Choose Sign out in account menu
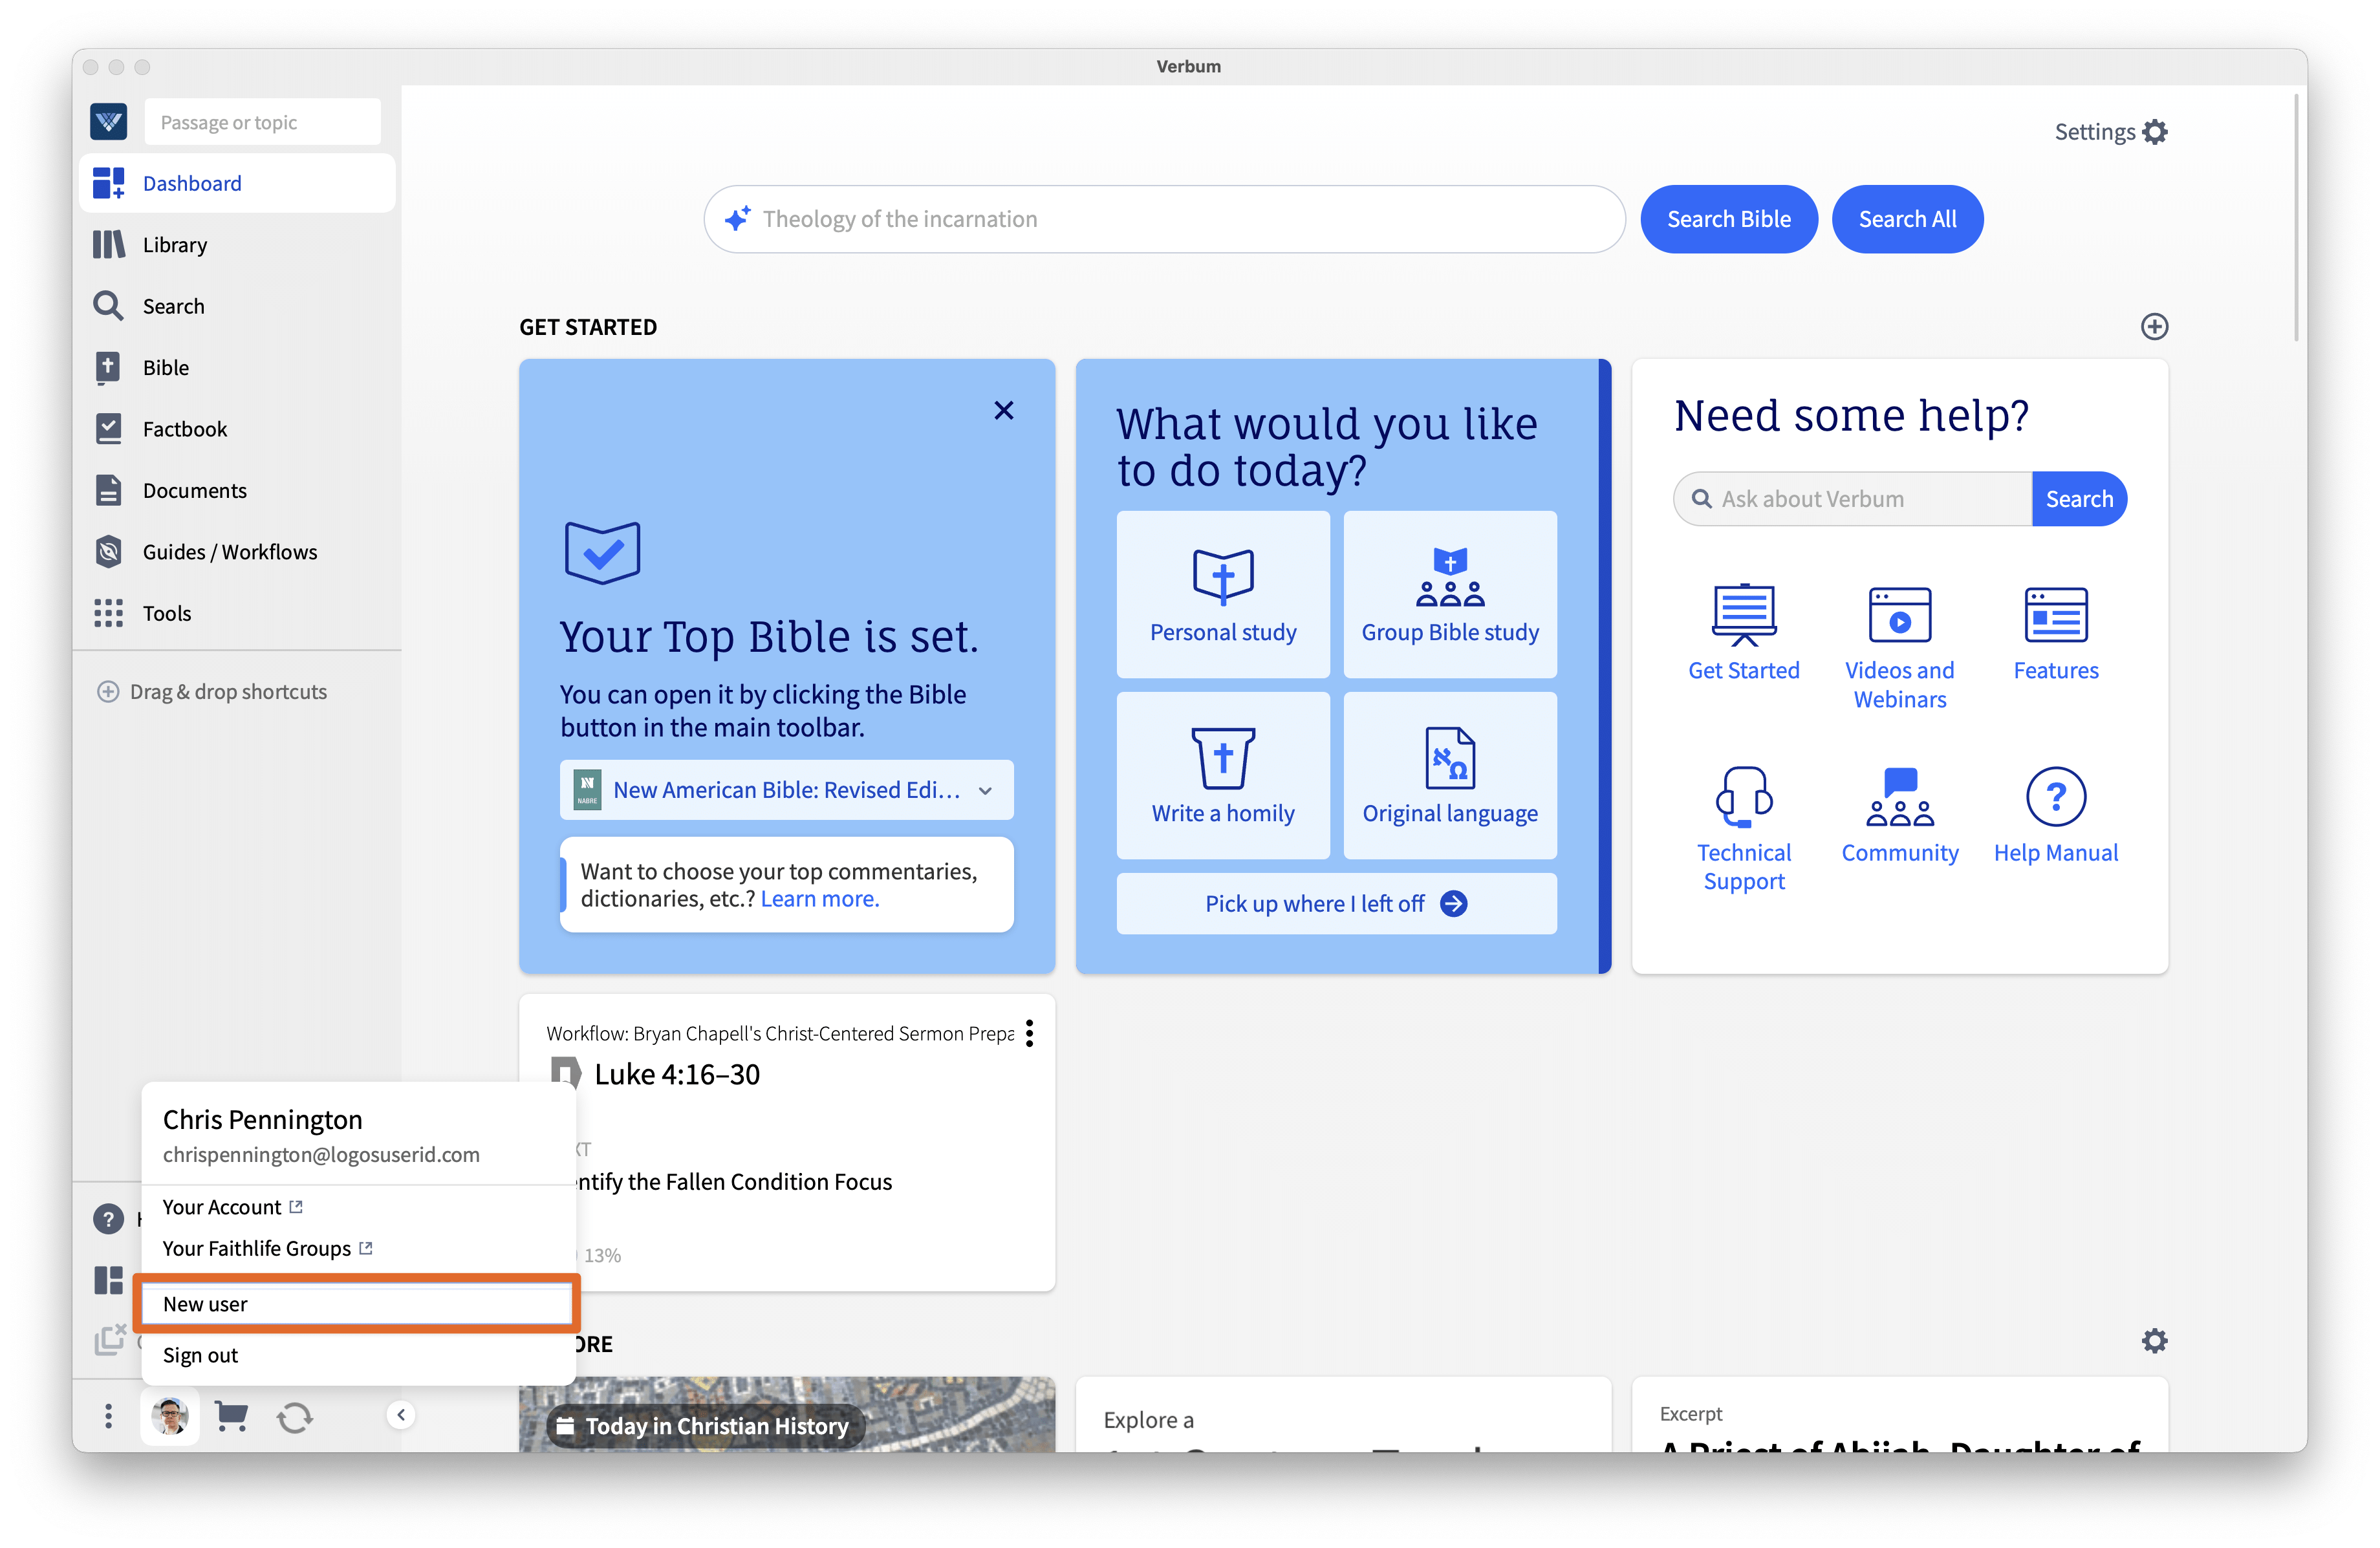This screenshot has height=1548, width=2380. click(200, 1356)
